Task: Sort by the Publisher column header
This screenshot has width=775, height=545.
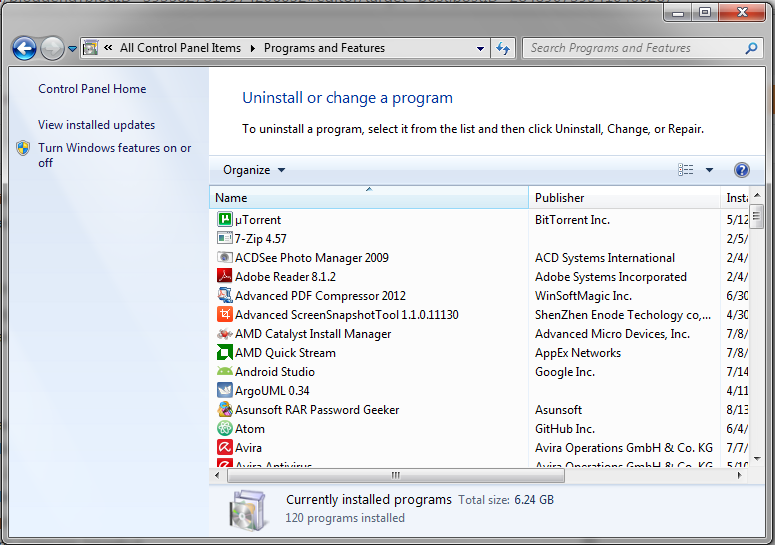Action: click(x=624, y=198)
